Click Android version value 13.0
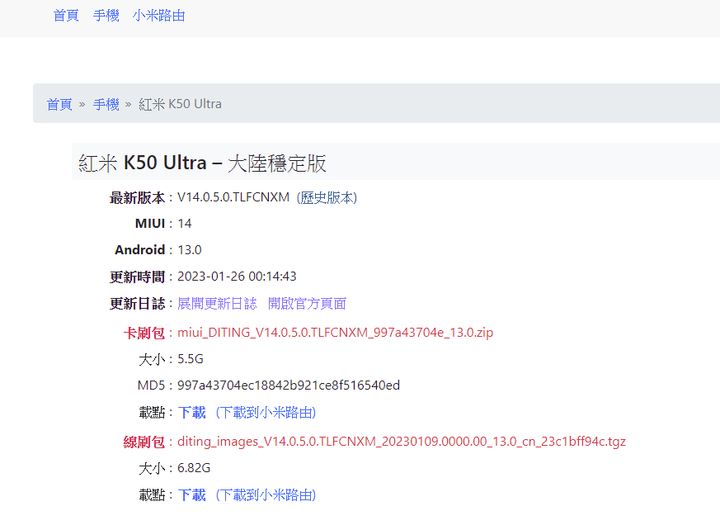Screen dimensions: 720x525 click(190, 250)
